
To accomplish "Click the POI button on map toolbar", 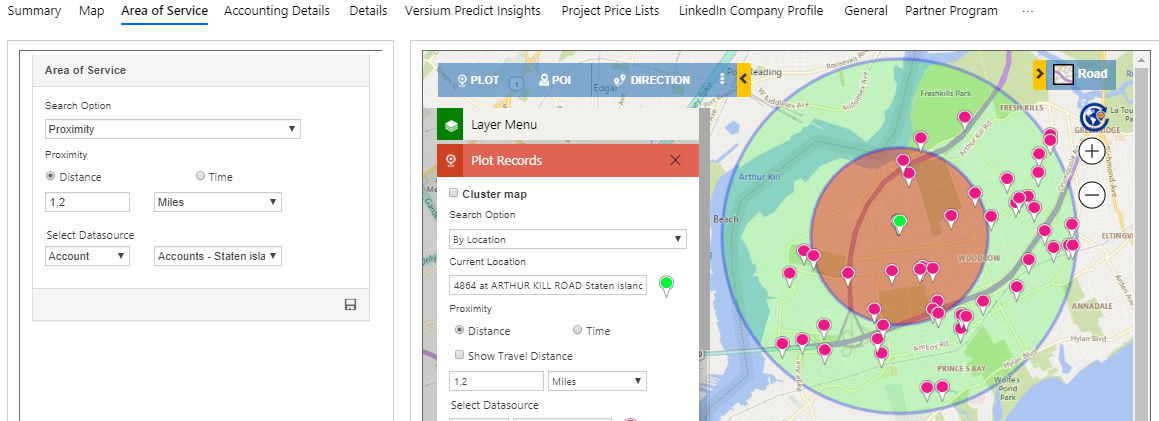I will pos(555,80).
